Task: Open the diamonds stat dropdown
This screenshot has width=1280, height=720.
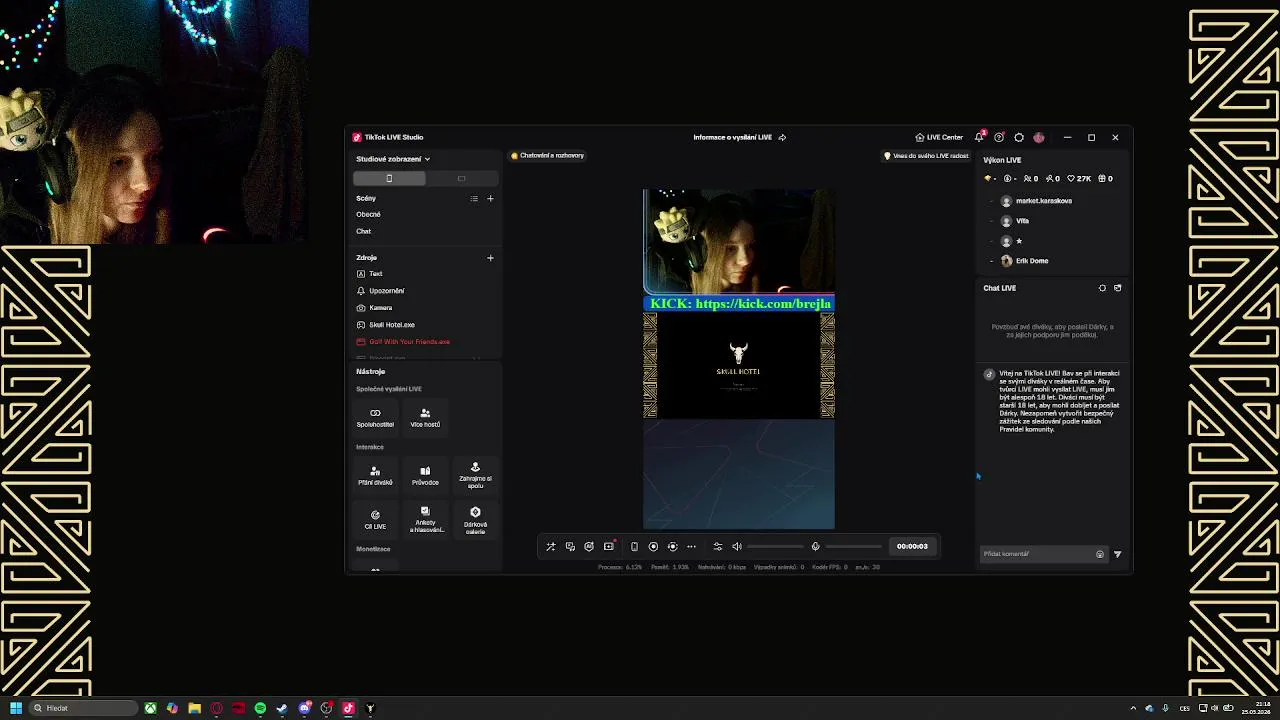Action: [989, 179]
